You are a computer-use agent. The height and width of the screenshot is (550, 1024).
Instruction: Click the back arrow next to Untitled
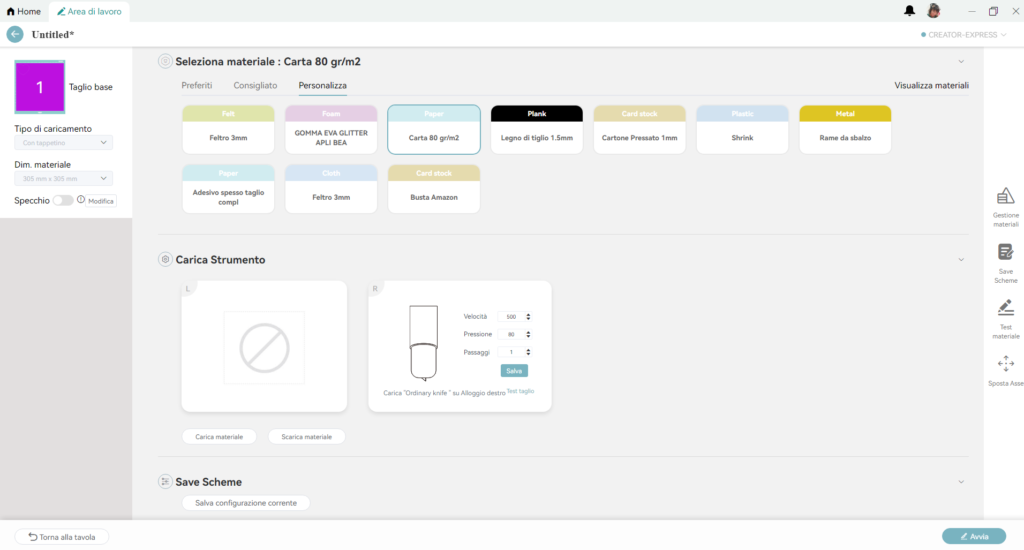[x=15, y=34]
